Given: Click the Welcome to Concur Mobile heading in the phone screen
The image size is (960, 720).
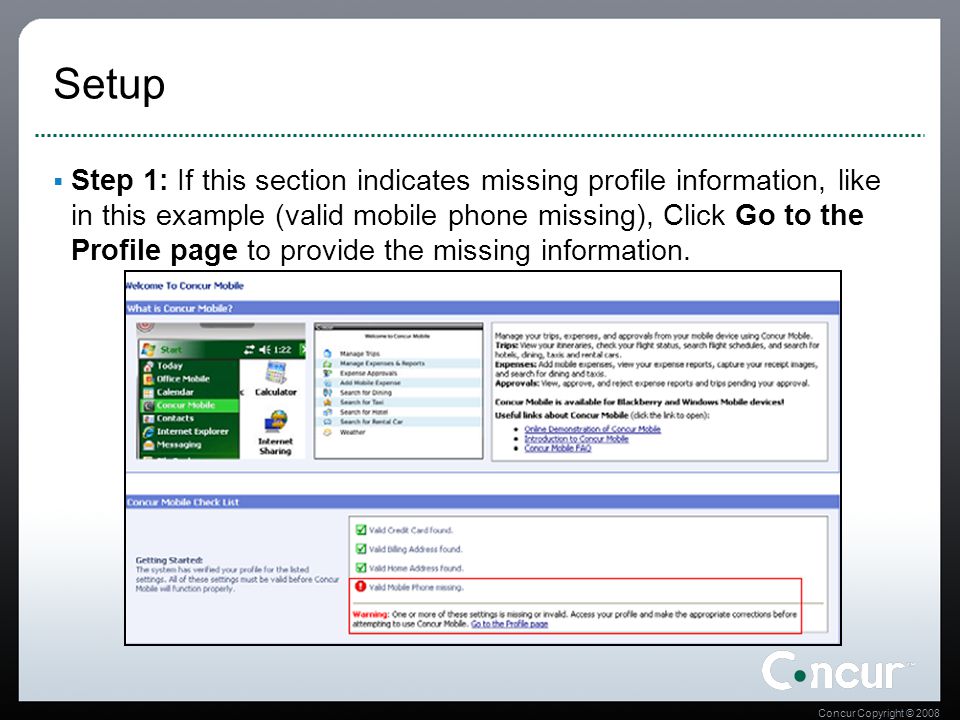Looking at the screenshot, I should point(397,336).
